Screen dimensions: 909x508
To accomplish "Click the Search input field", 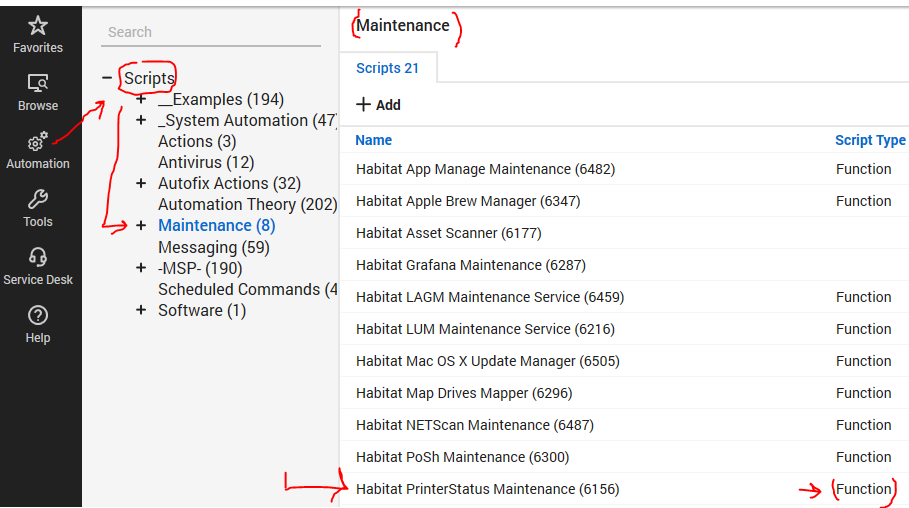I will click(x=210, y=32).
